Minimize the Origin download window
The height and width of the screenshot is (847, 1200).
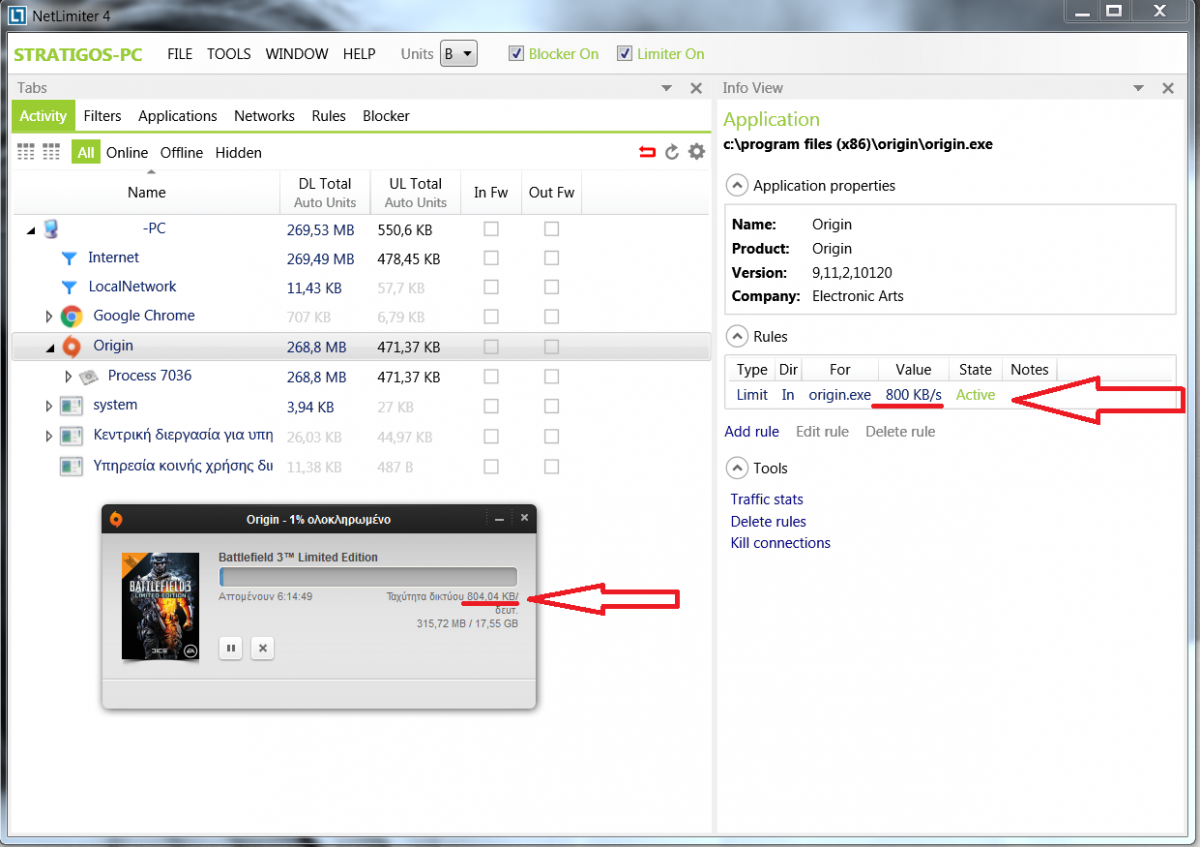click(x=500, y=519)
